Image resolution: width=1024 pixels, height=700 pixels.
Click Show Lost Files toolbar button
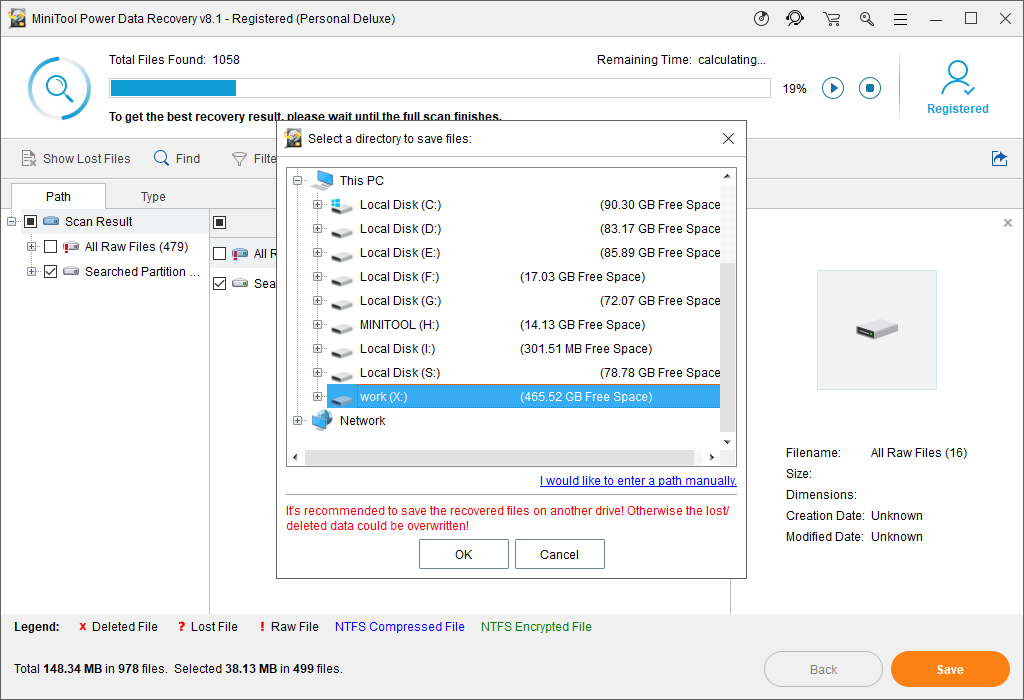pyautogui.click(x=76, y=159)
